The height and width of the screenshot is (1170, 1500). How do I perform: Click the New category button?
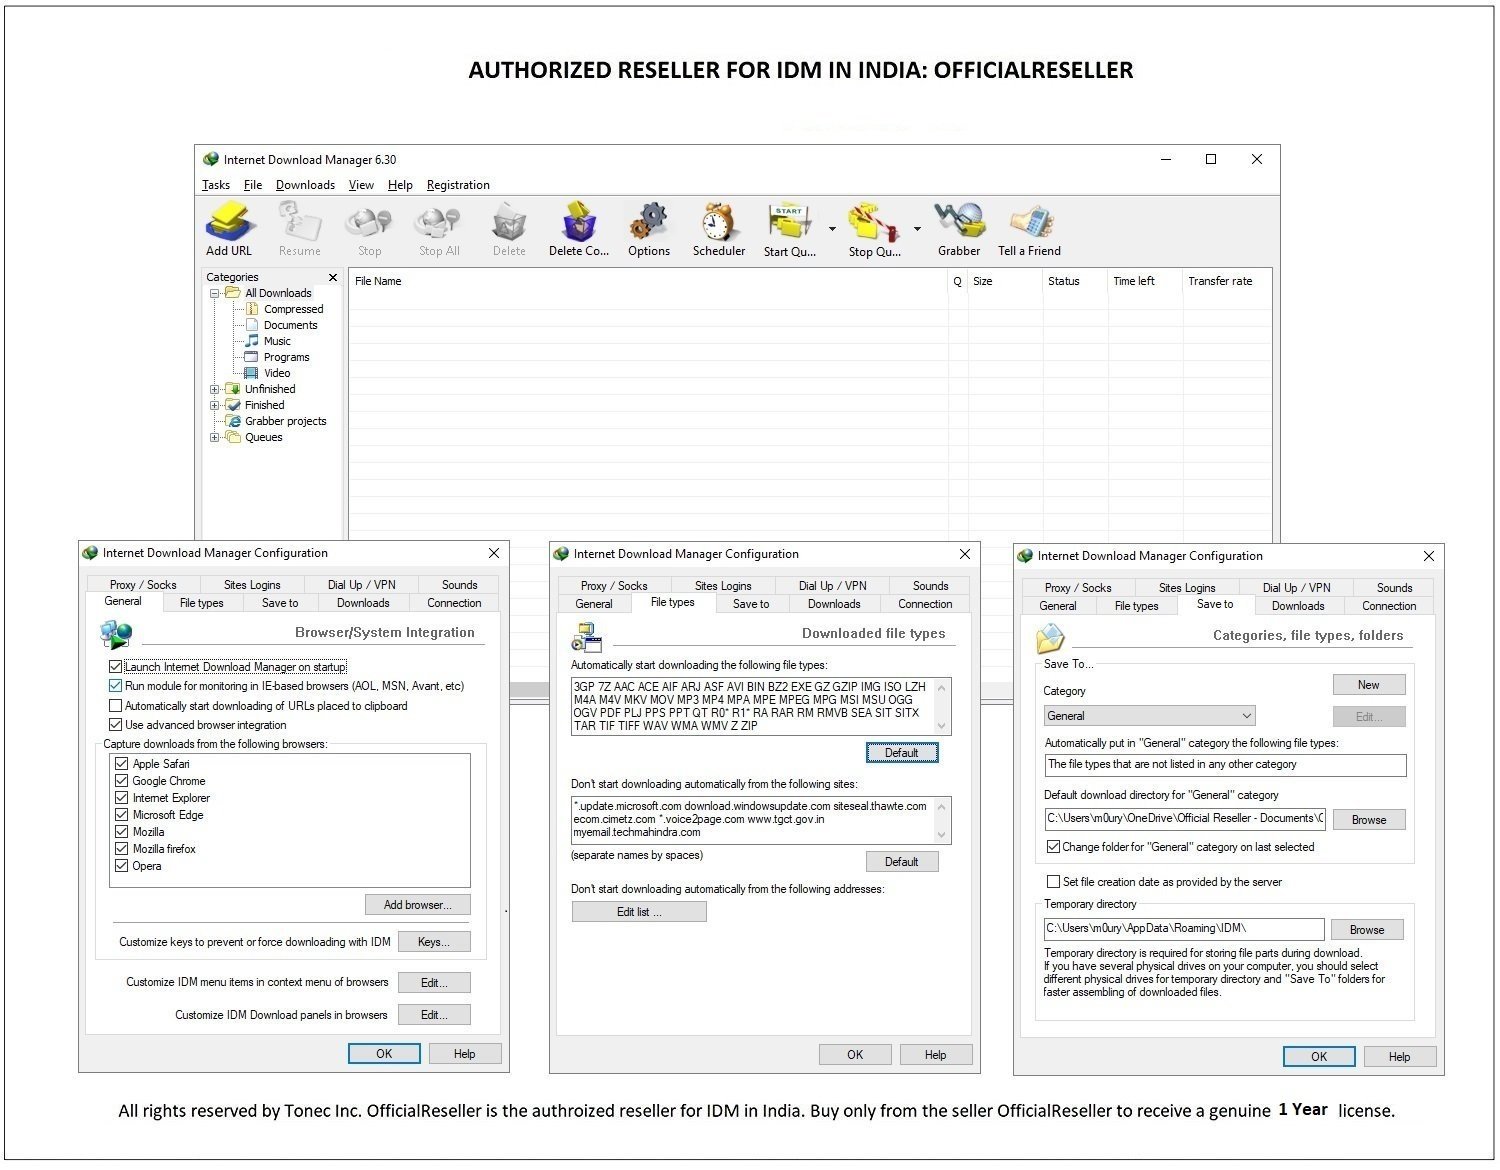pyautogui.click(x=1368, y=684)
